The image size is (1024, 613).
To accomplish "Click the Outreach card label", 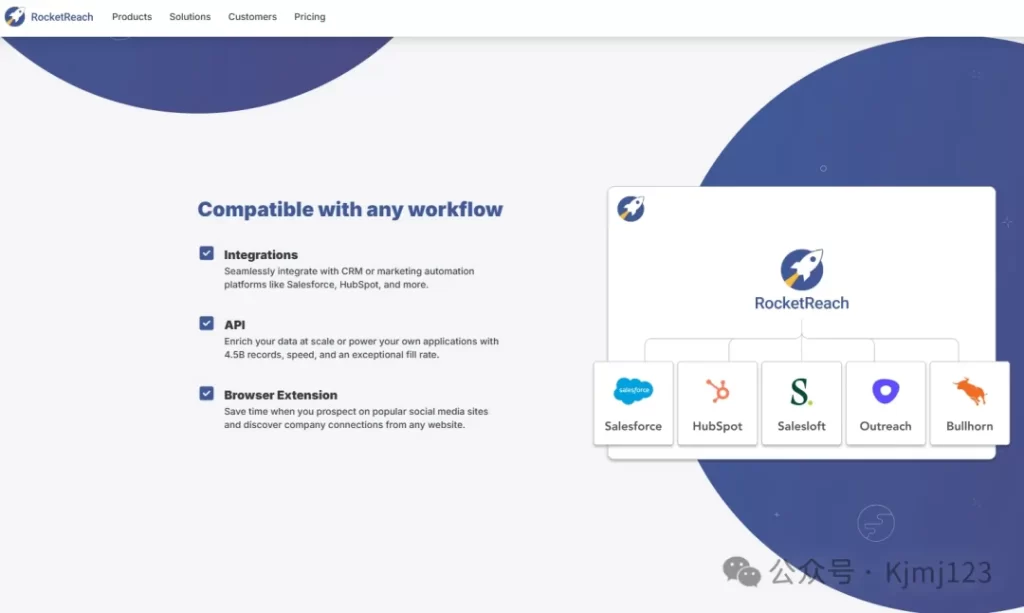I will (886, 426).
